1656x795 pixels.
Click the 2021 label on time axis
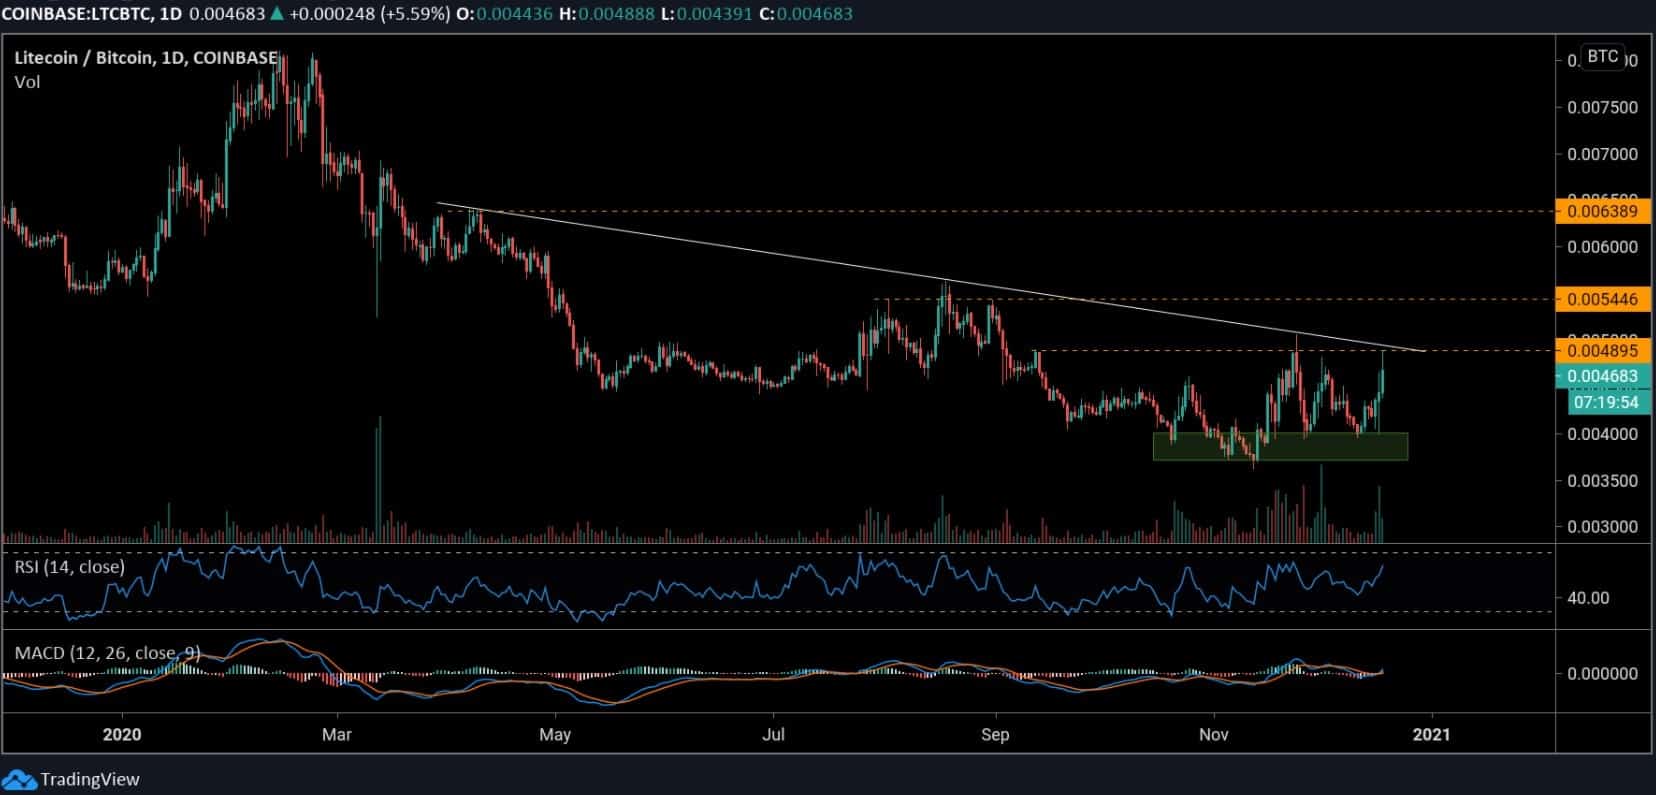click(1432, 734)
